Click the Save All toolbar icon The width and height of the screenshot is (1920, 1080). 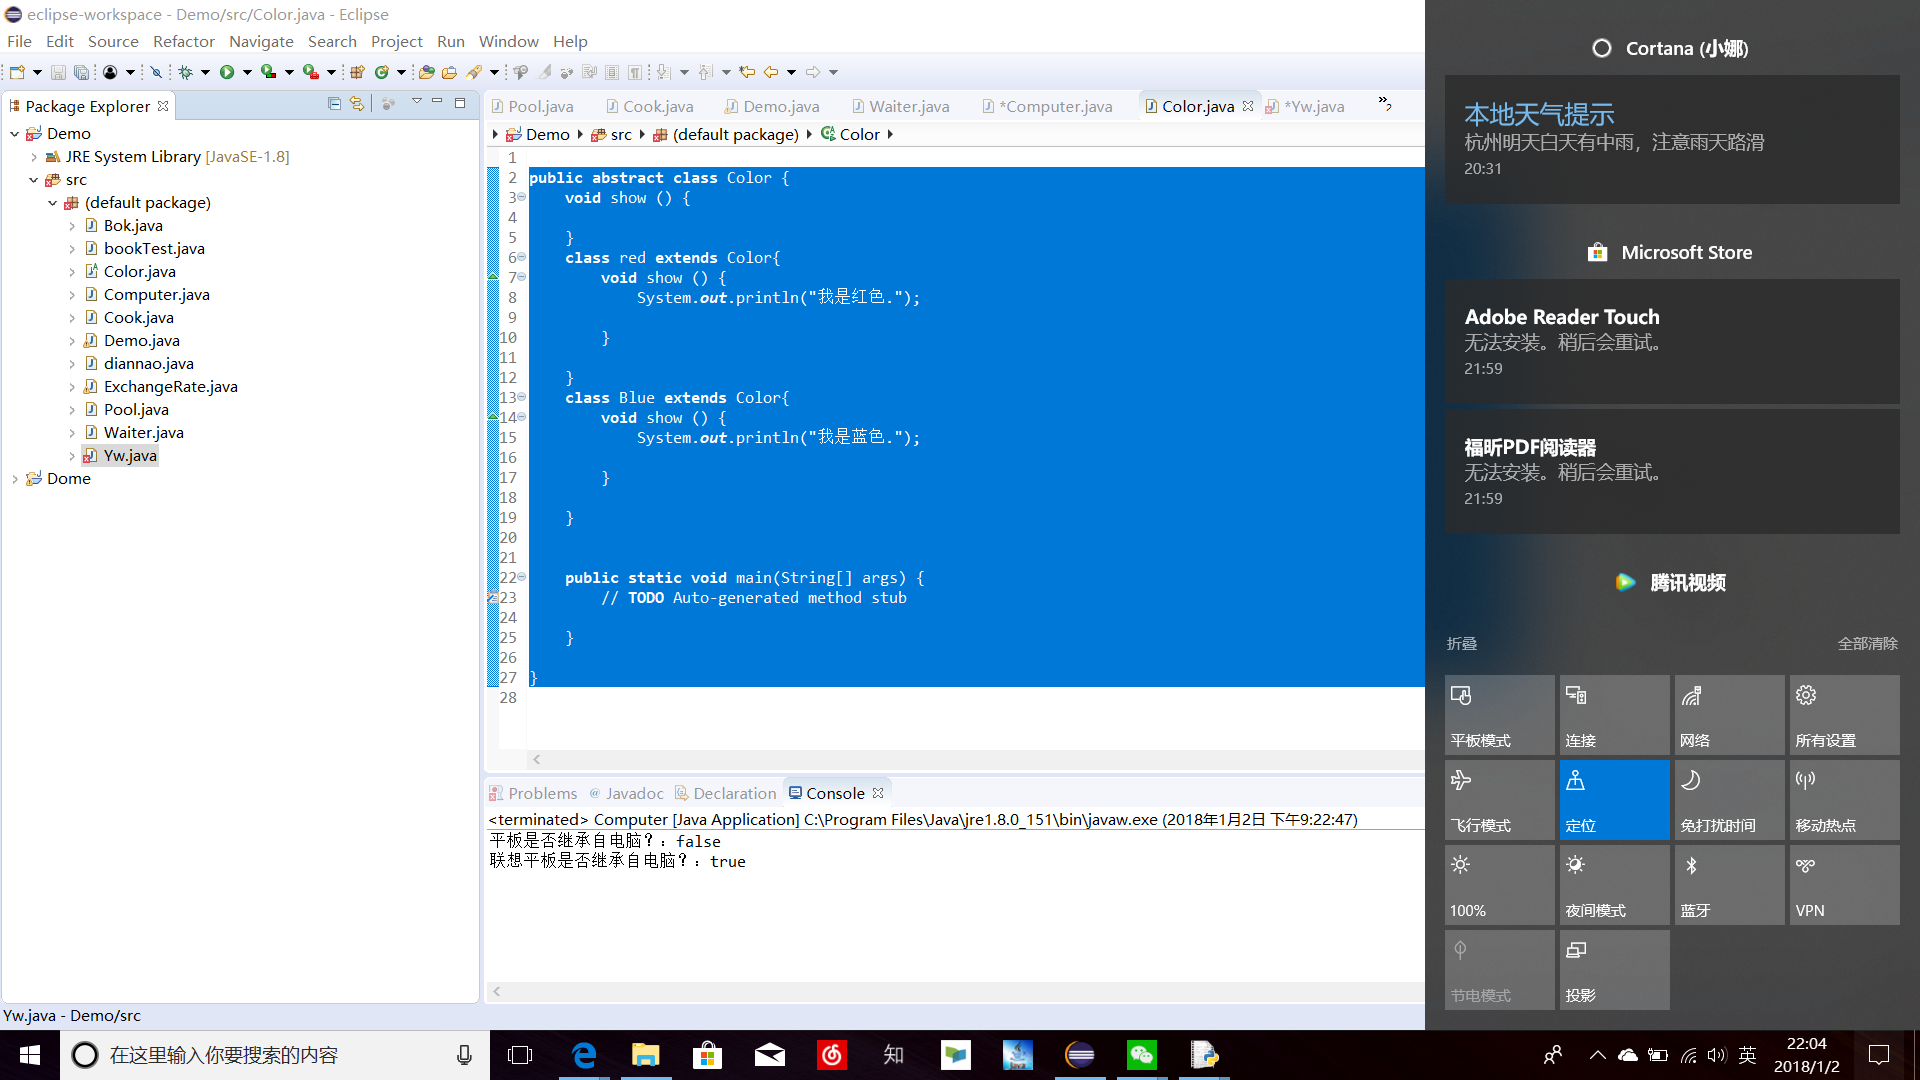pos(81,72)
